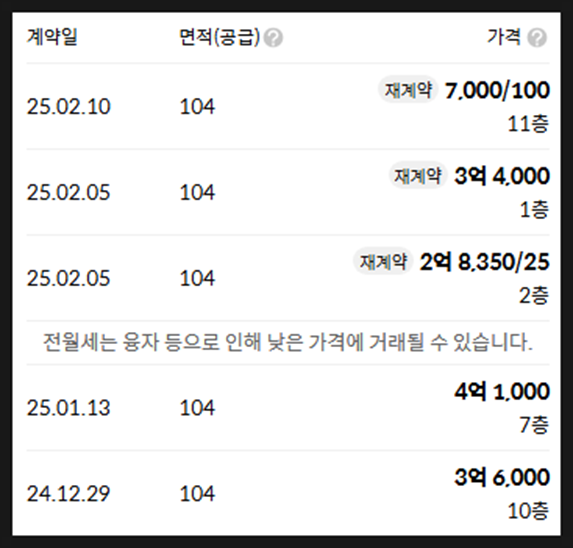The image size is (573, 548).
Task: Click 재계약 badge beside 7,000/100
Action: point(408,90)
